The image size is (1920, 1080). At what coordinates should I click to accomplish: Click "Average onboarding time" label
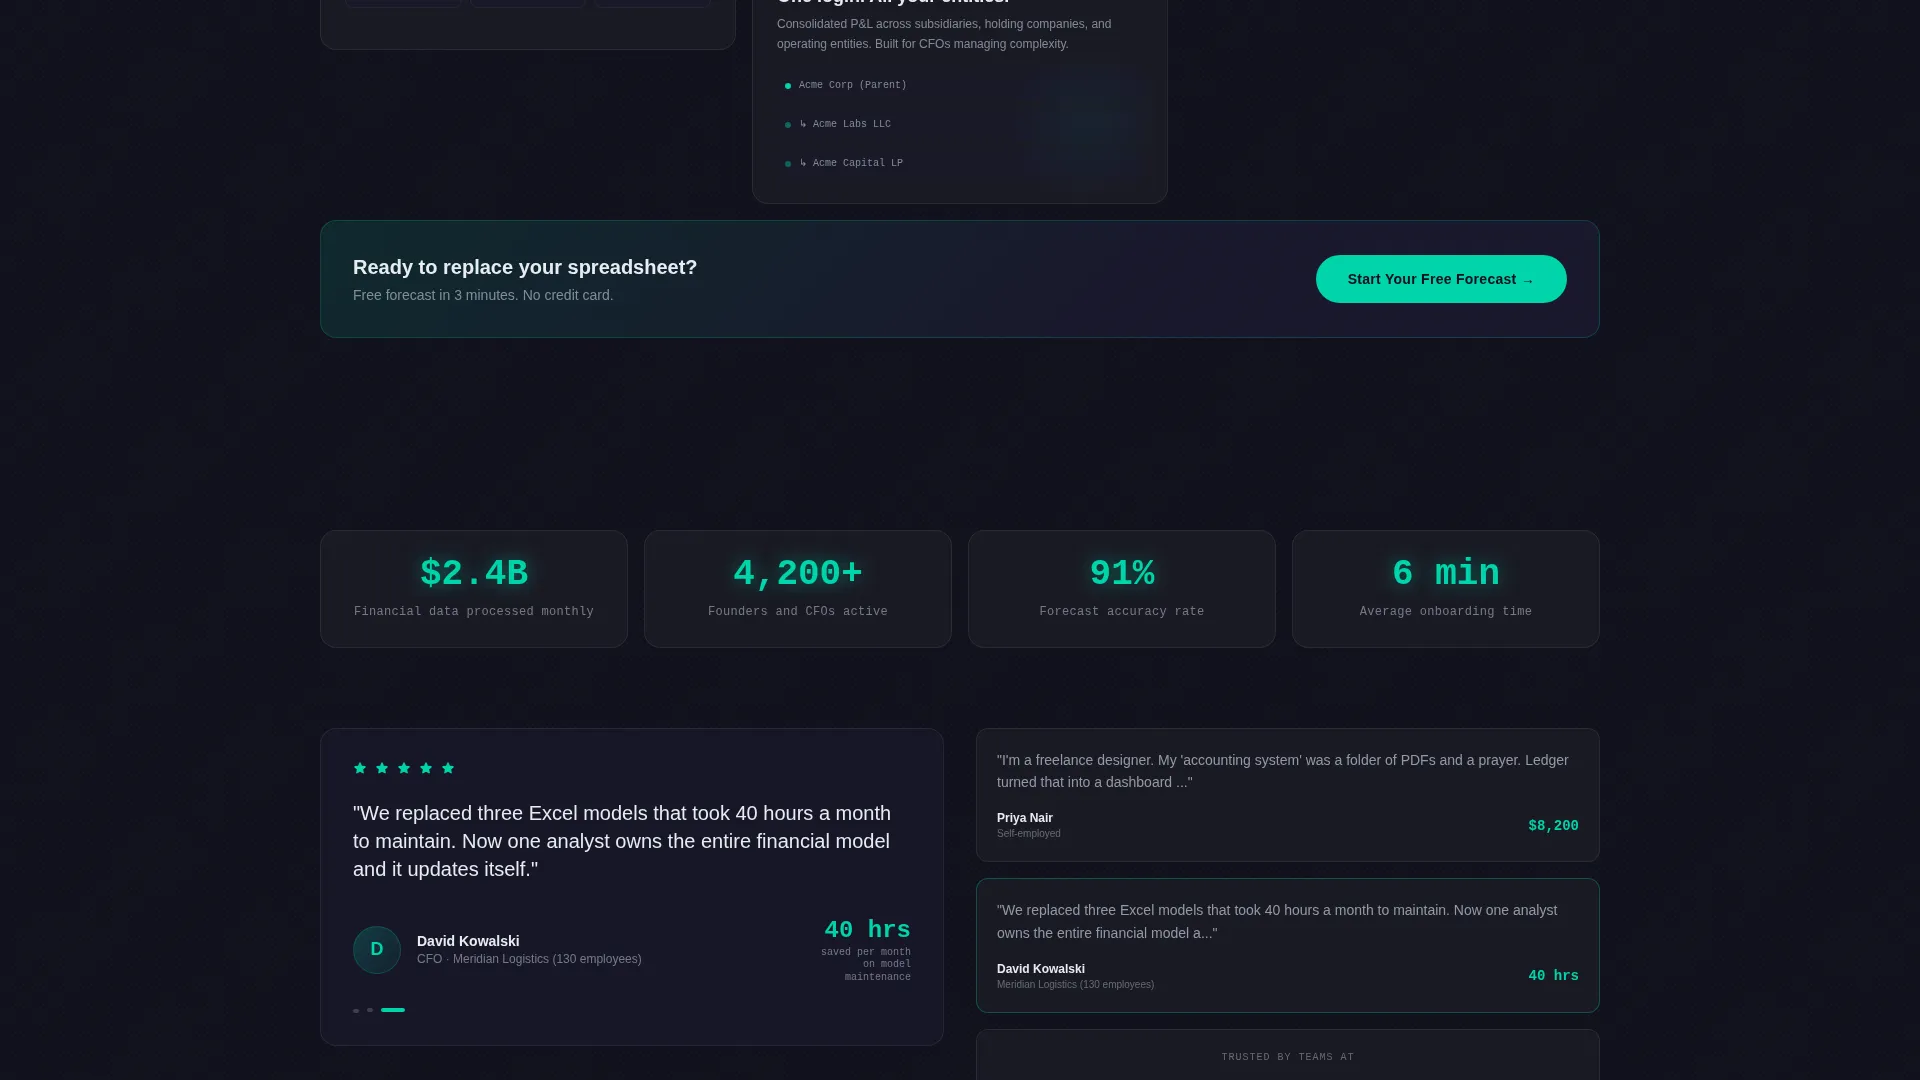tap(1446, 611)
